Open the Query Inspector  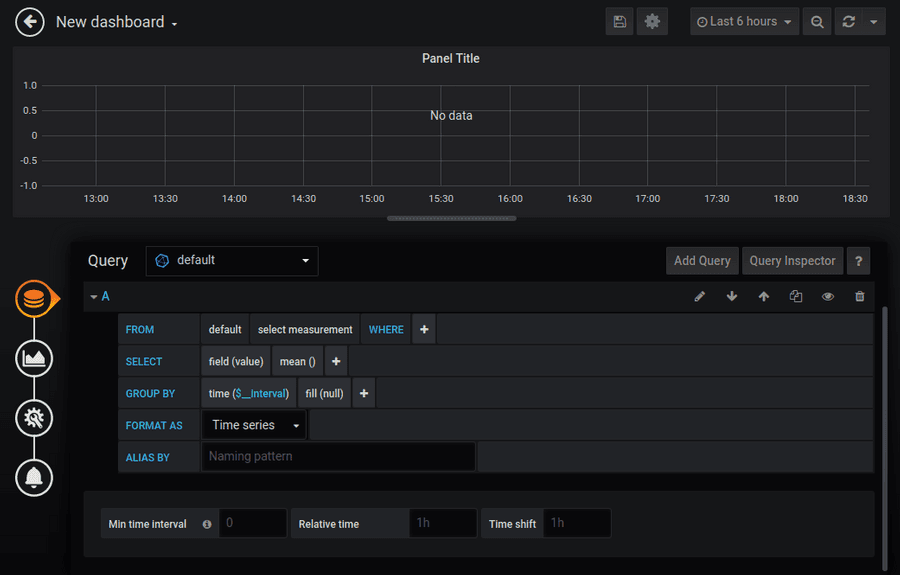(792, 261)
